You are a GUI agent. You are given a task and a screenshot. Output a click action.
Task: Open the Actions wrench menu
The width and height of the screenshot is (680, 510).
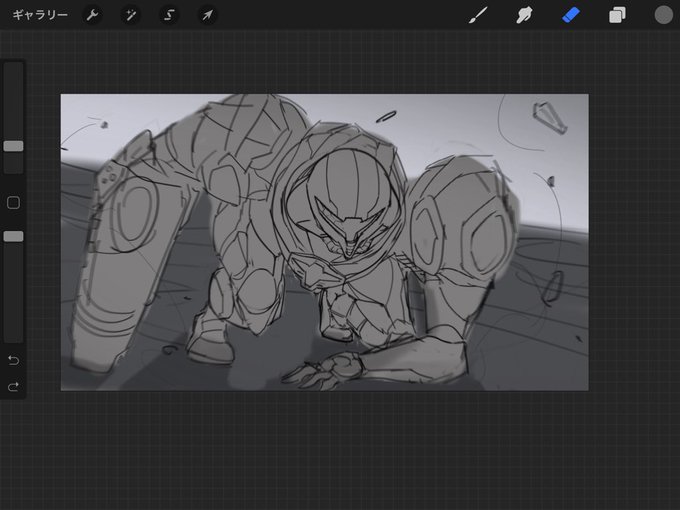[92, 15]
